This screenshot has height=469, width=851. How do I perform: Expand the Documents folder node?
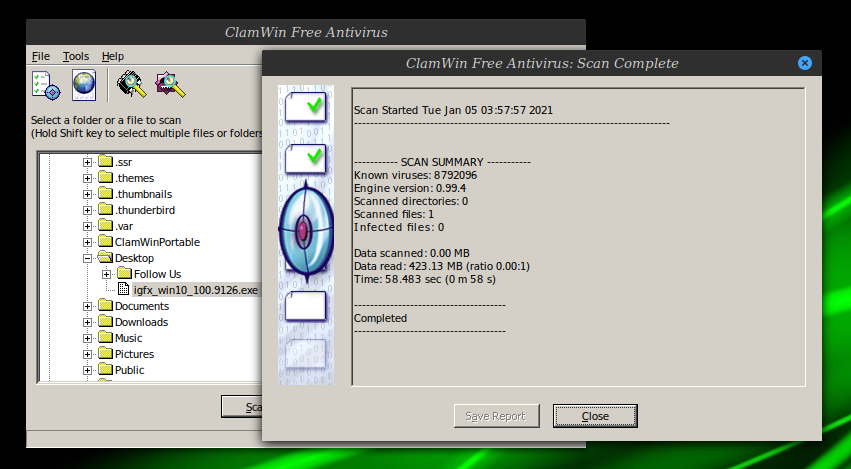[x=87, y=306]
